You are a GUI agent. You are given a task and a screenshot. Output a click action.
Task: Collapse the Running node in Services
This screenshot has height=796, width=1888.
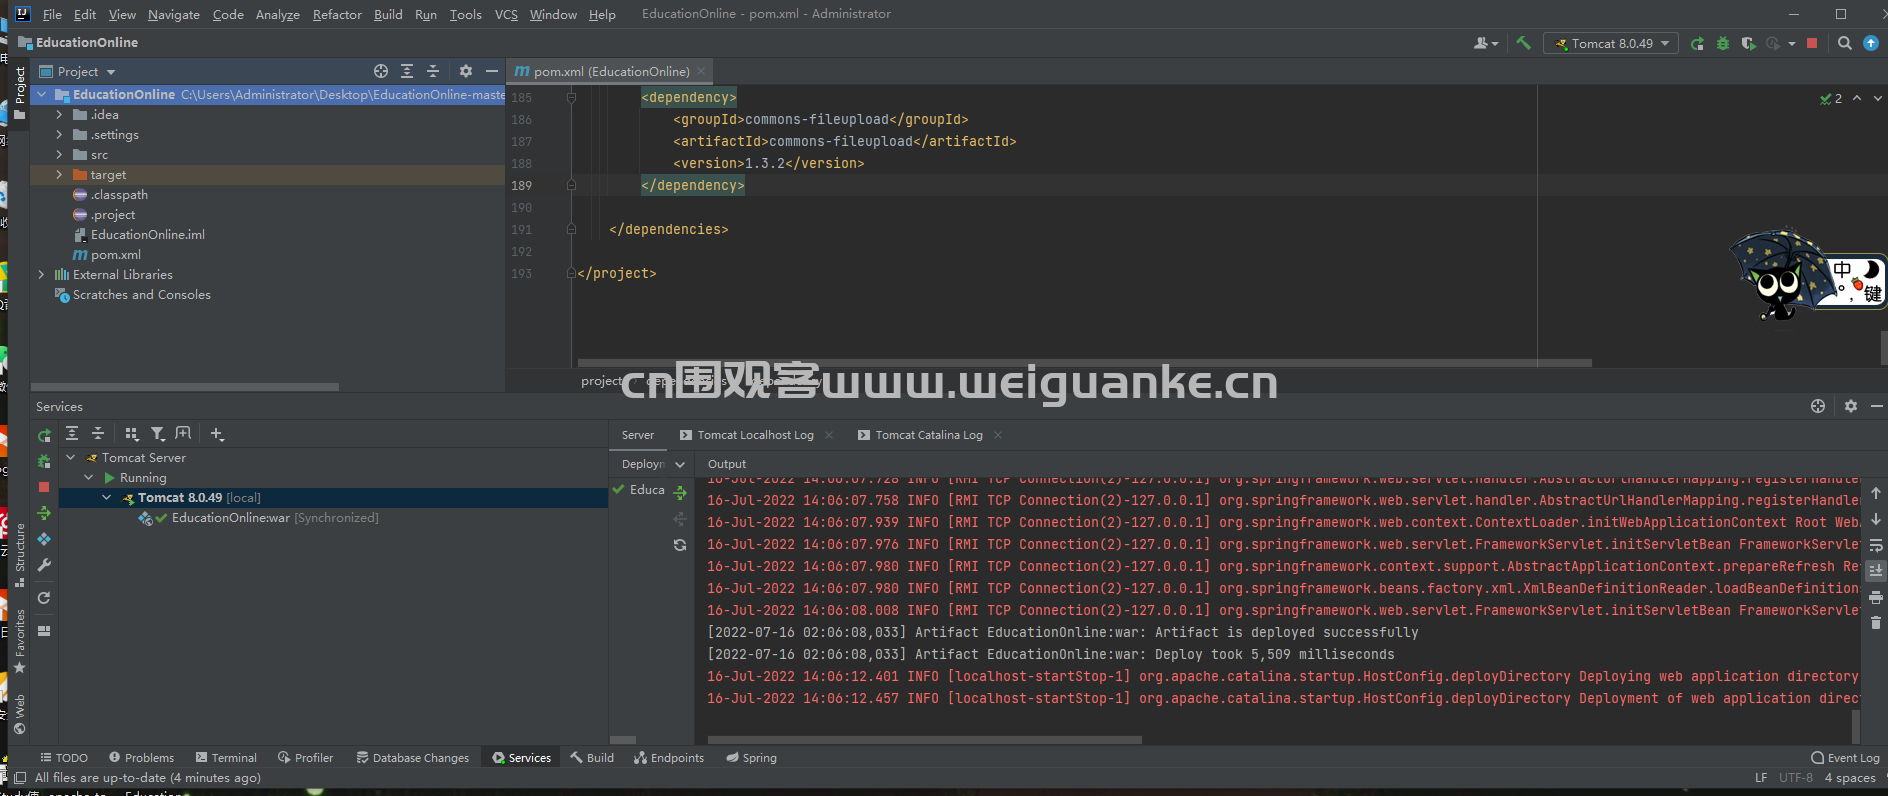pyautogui.click(x=89, y=477)
